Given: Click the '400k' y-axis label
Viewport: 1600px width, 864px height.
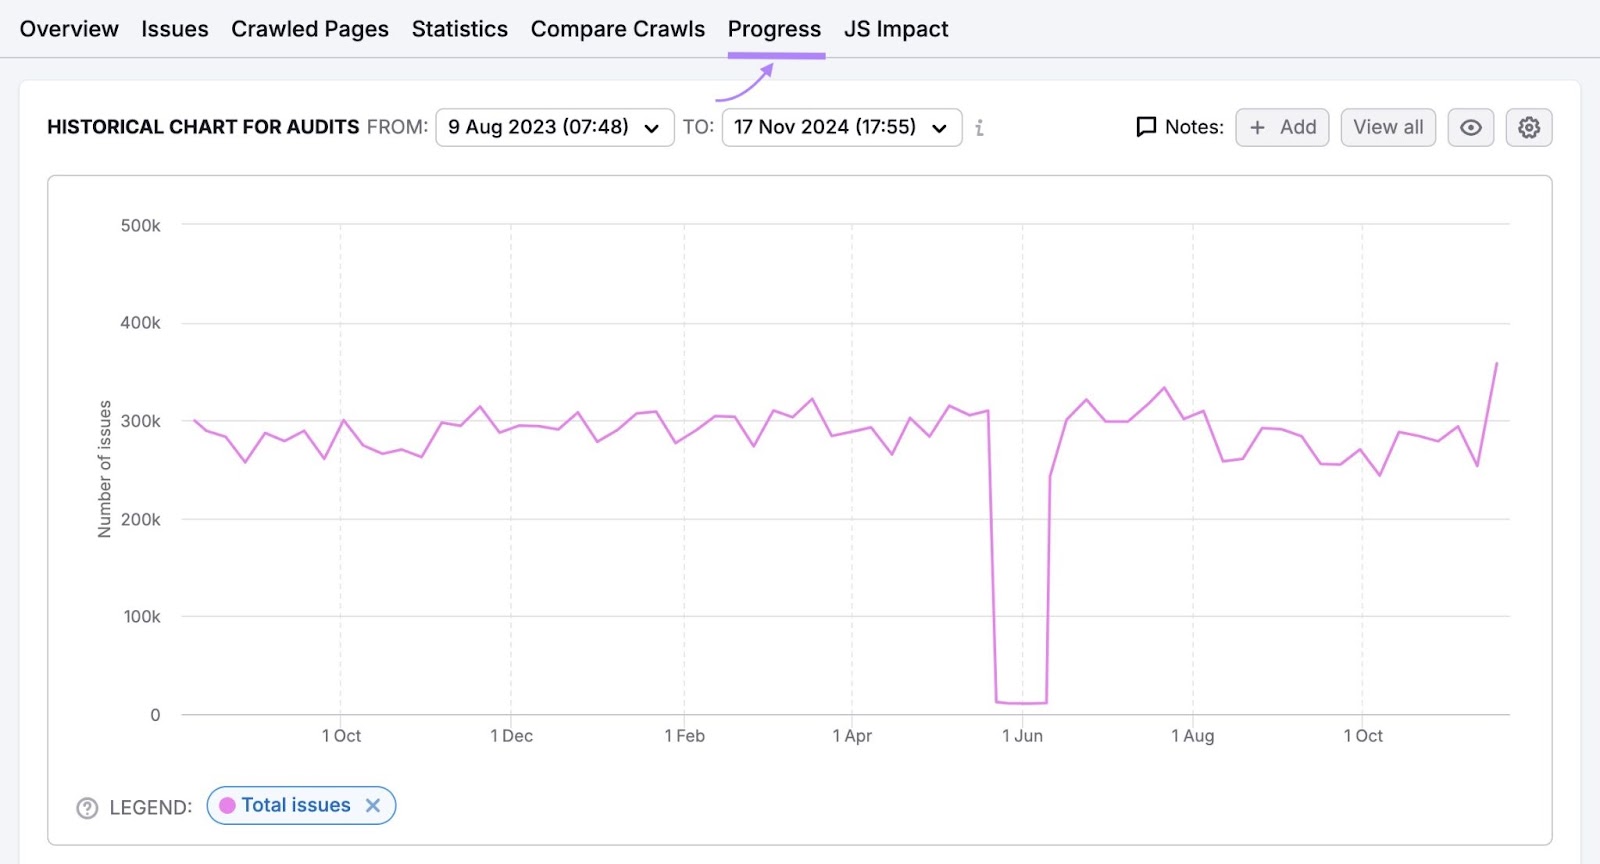Looking at the screenshot, I should coord(141,323).
